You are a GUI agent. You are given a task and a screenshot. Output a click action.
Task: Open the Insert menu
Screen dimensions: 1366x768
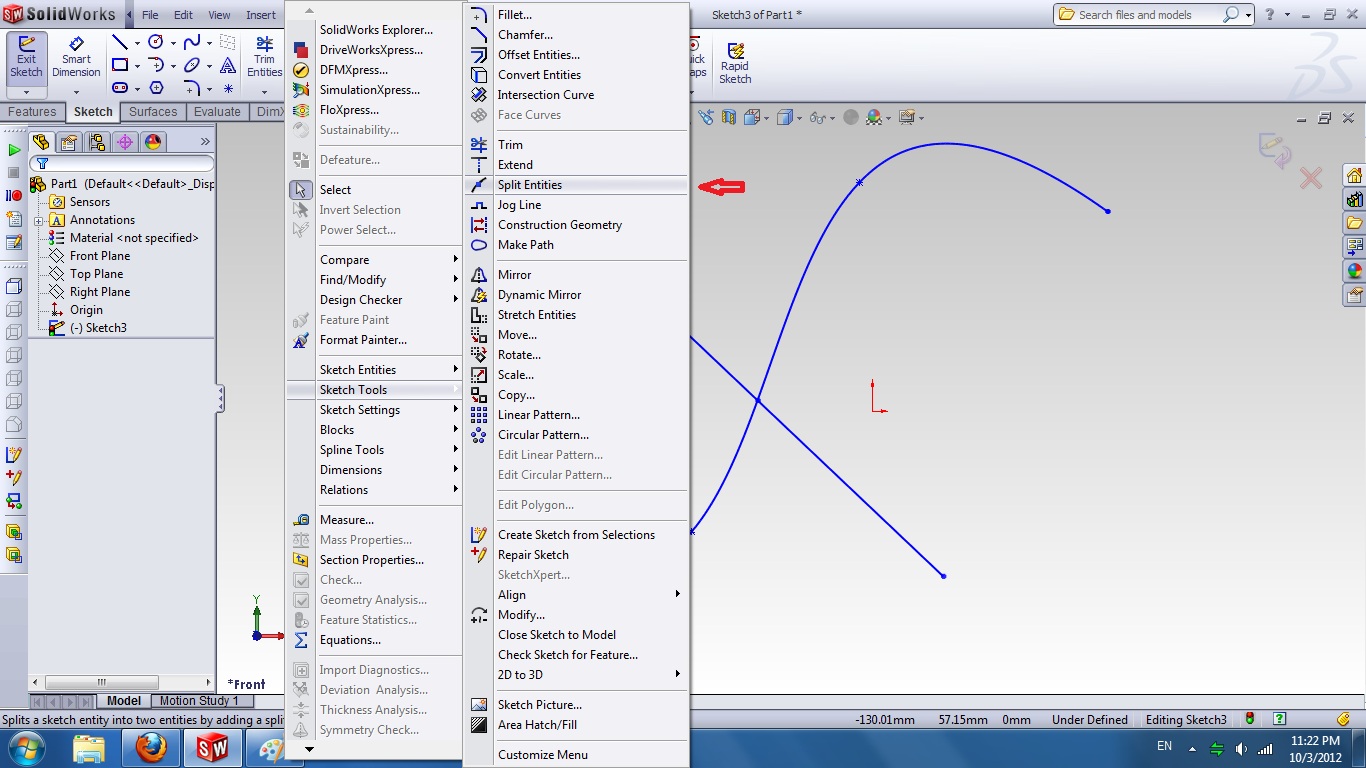tap(261, 15)
